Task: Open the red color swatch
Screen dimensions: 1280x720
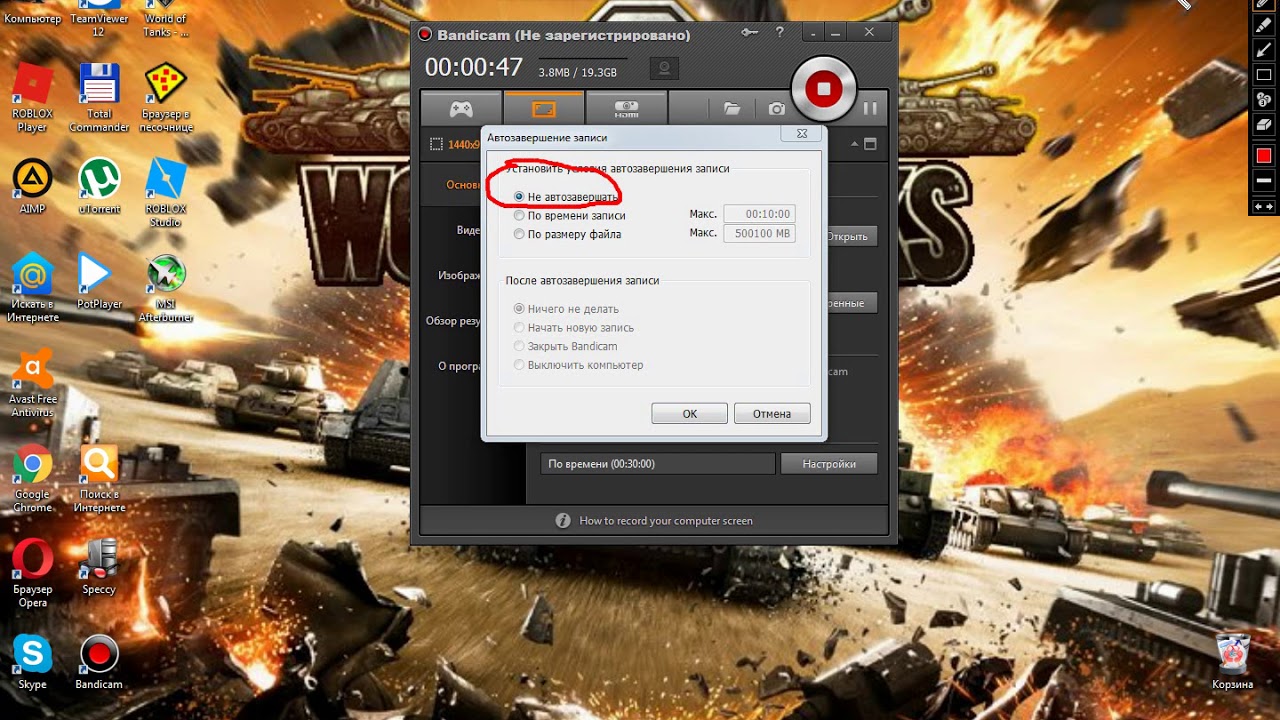Action: tap(1264, 156)
